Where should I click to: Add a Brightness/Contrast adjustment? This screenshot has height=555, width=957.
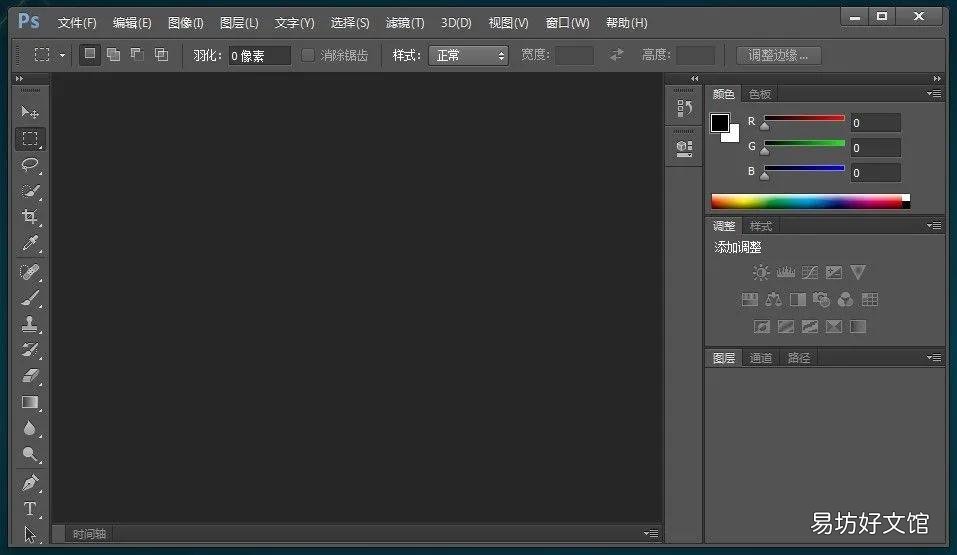(760, 272)
